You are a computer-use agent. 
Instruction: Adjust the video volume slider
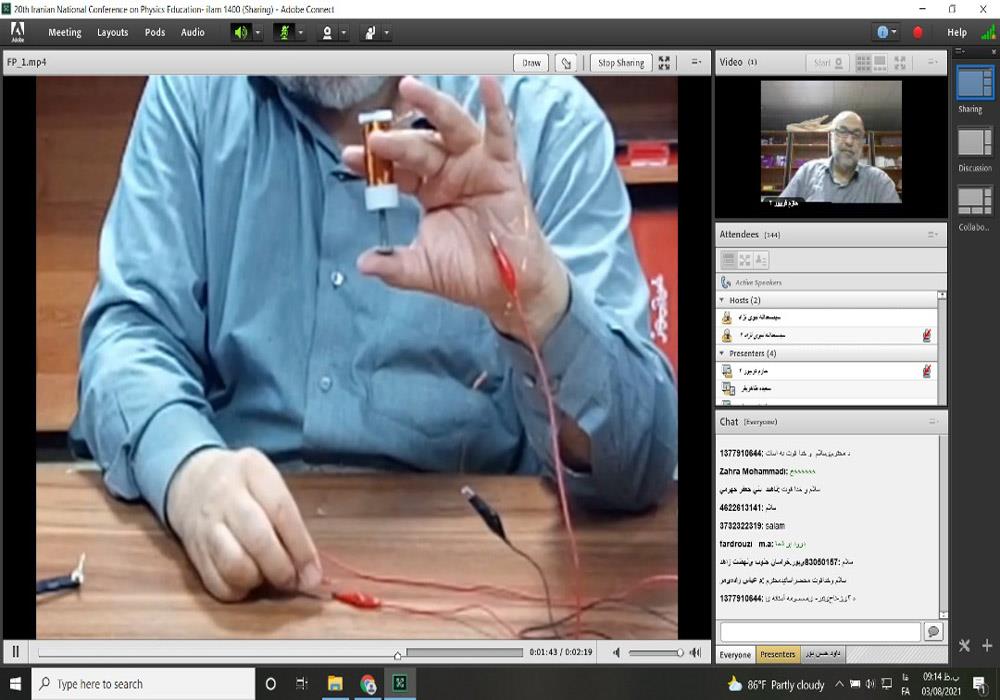pos(655,653)
